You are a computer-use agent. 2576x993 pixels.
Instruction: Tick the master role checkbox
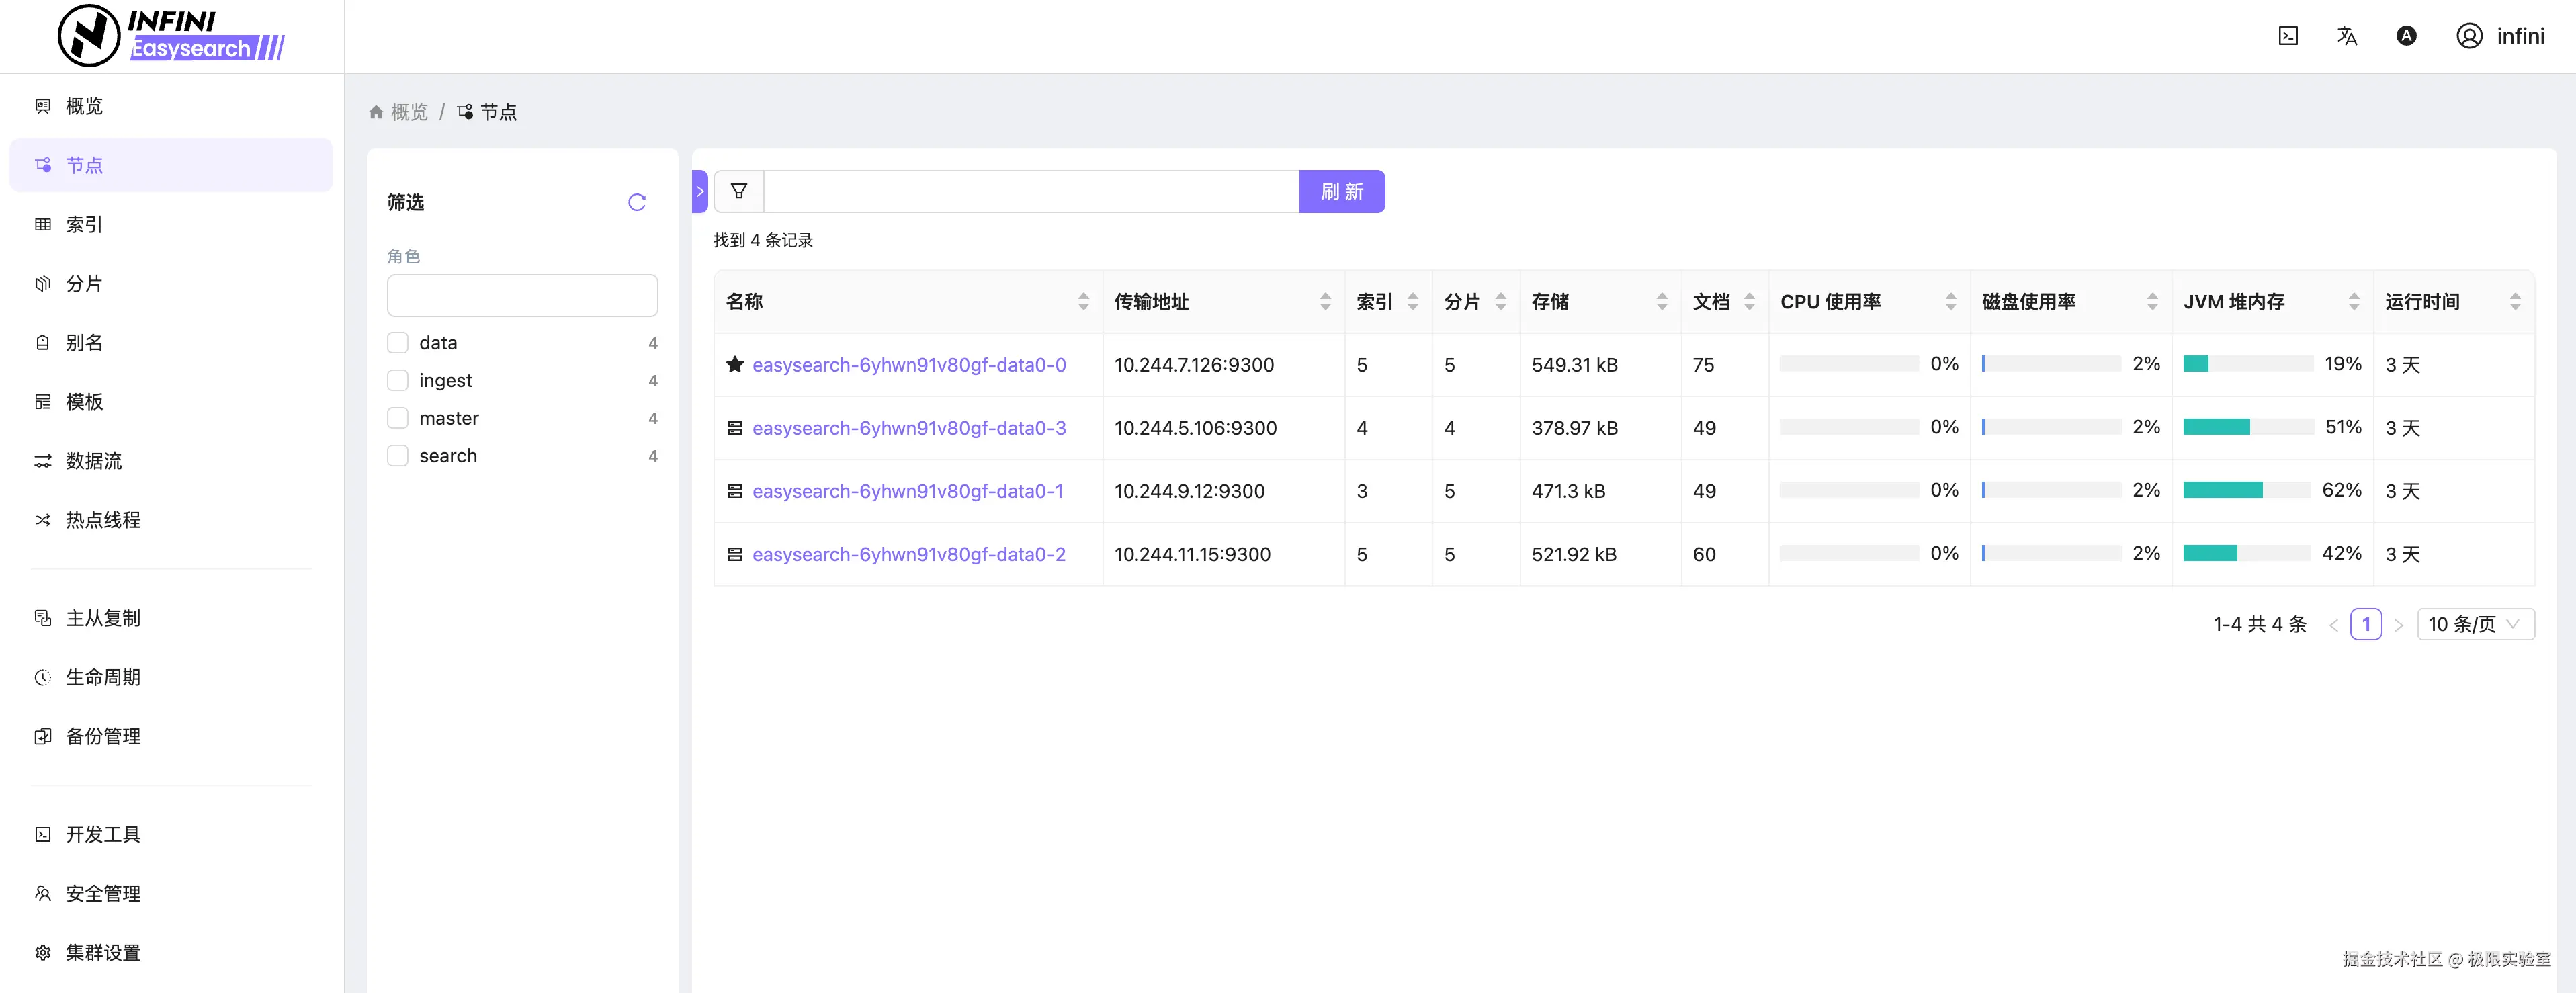tap(398, 418)
